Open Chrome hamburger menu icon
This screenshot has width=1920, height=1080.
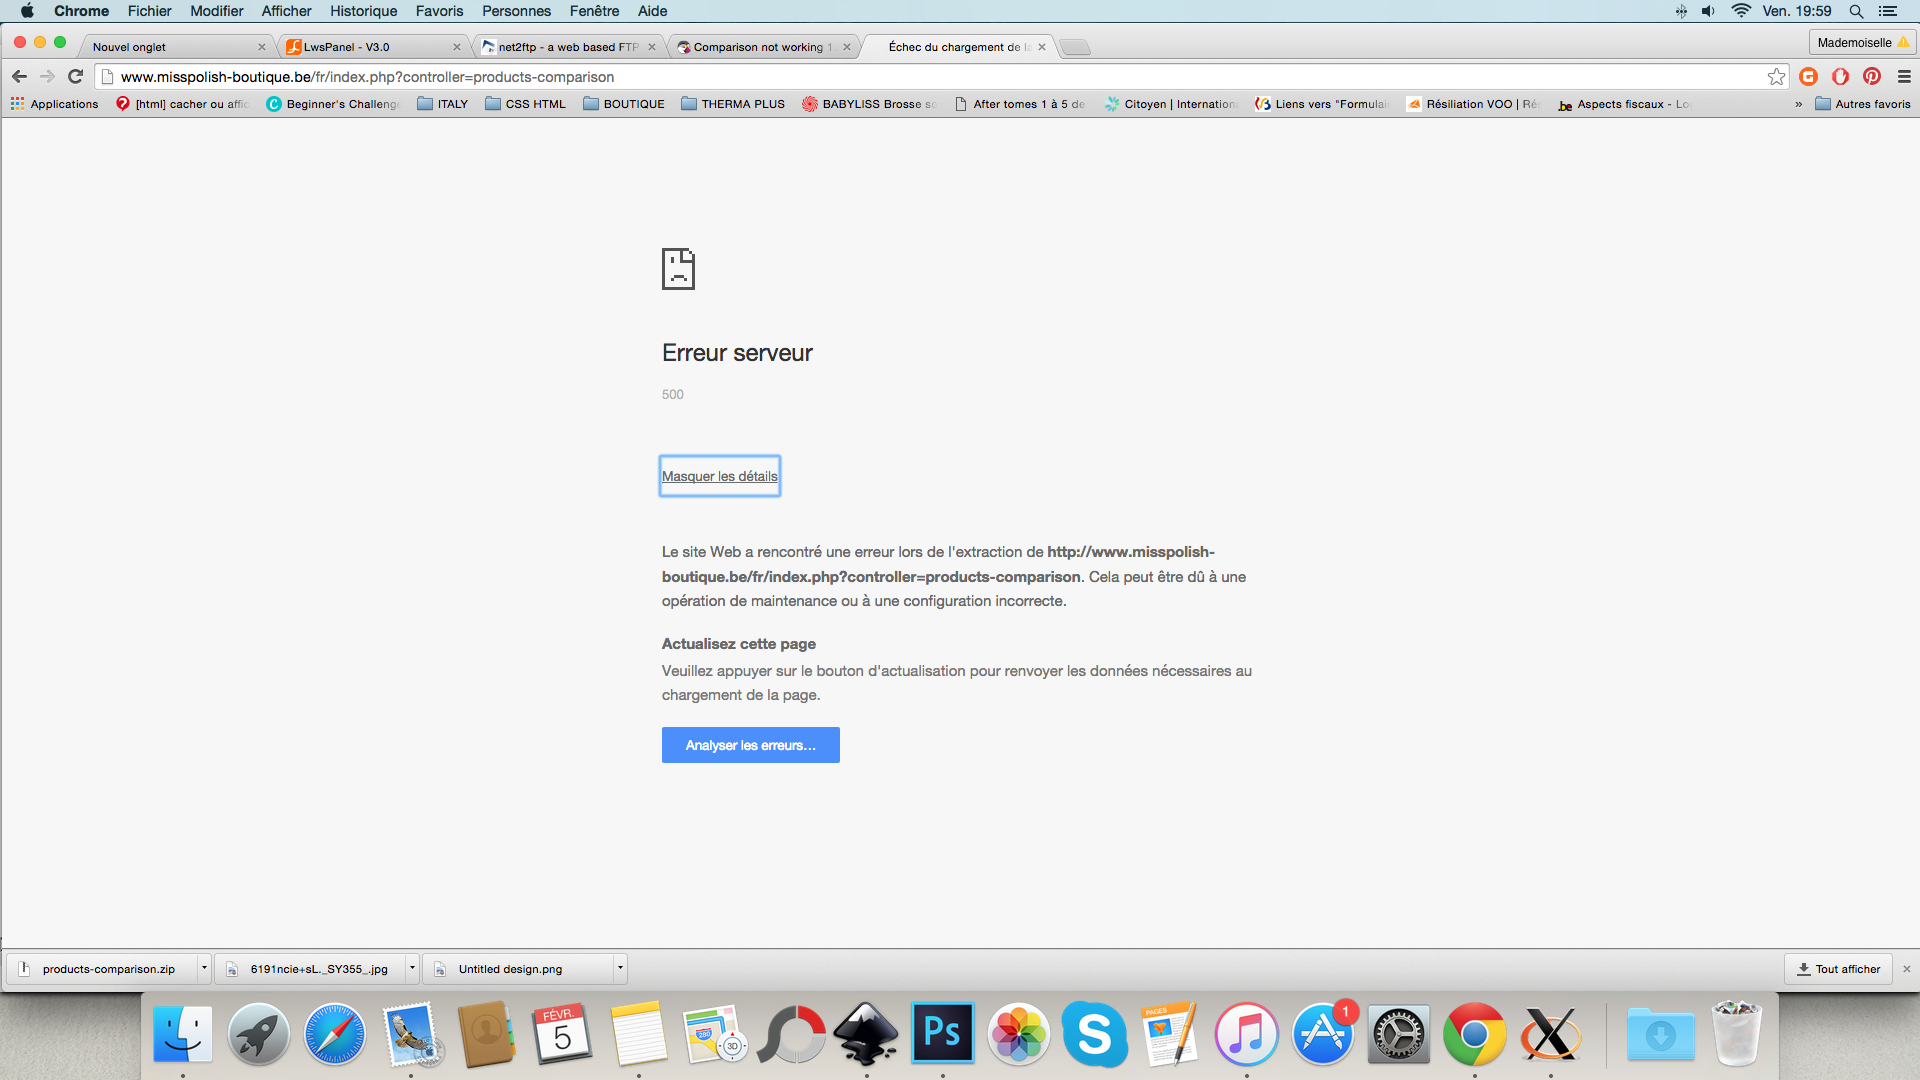point(1904,77)
